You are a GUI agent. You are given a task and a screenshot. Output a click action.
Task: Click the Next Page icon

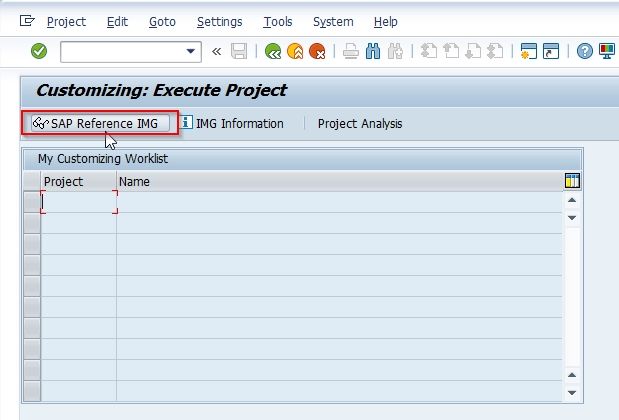(473, 51)
